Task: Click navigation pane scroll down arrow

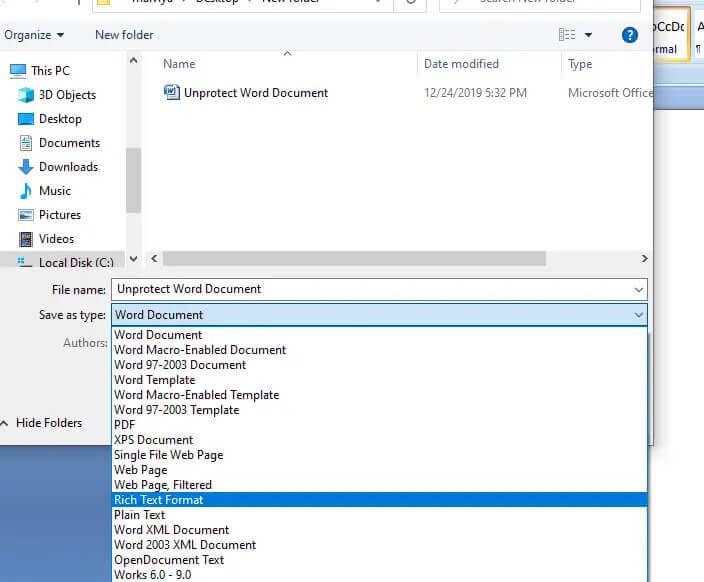Action: point(133,259)
